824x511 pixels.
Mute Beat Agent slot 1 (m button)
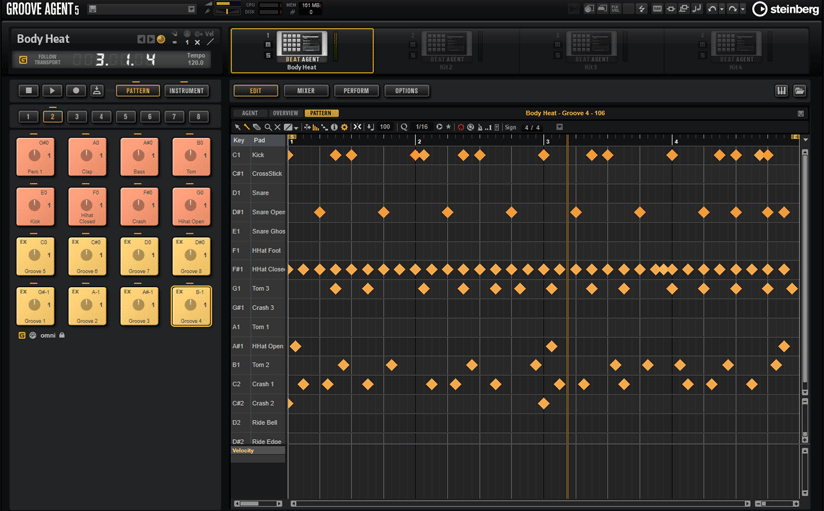click(x=268, y=45)
